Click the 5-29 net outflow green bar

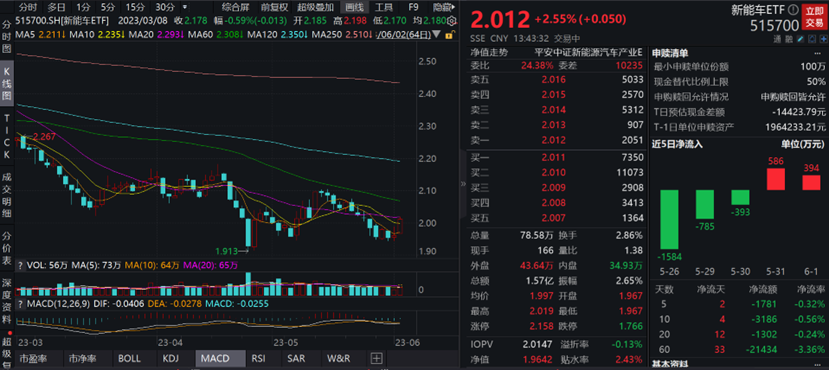pyautogui.click(x=705, y=205)
